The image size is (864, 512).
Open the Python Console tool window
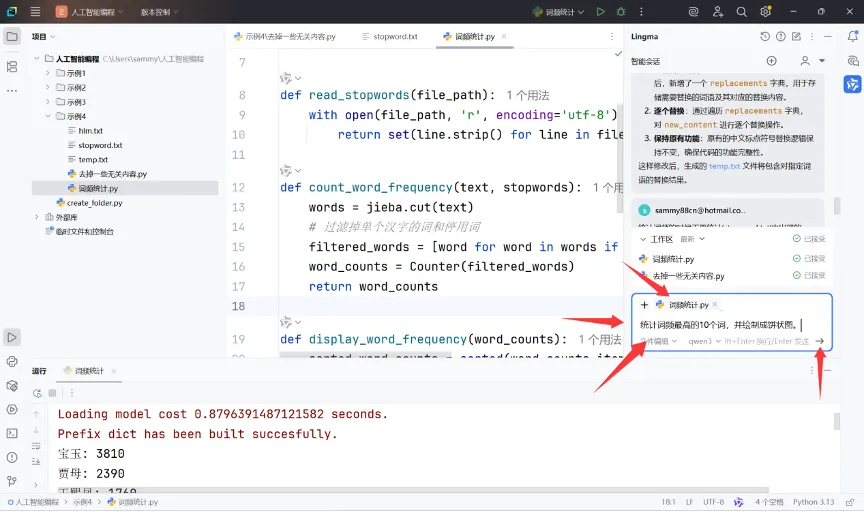click(12, 362)
